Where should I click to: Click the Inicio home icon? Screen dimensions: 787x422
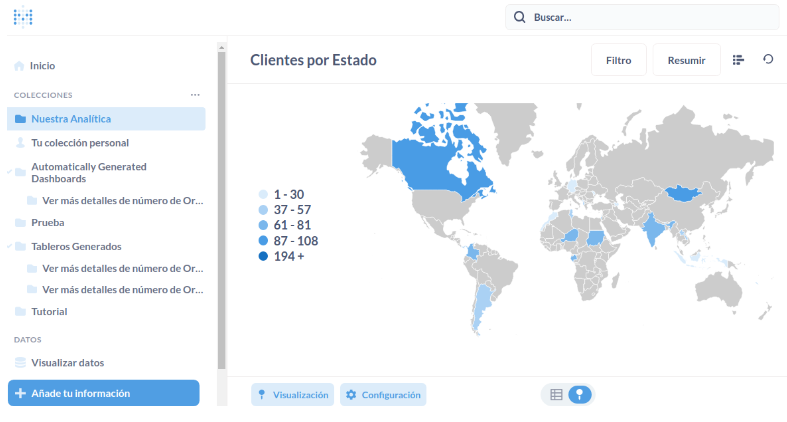pos(19,66)
